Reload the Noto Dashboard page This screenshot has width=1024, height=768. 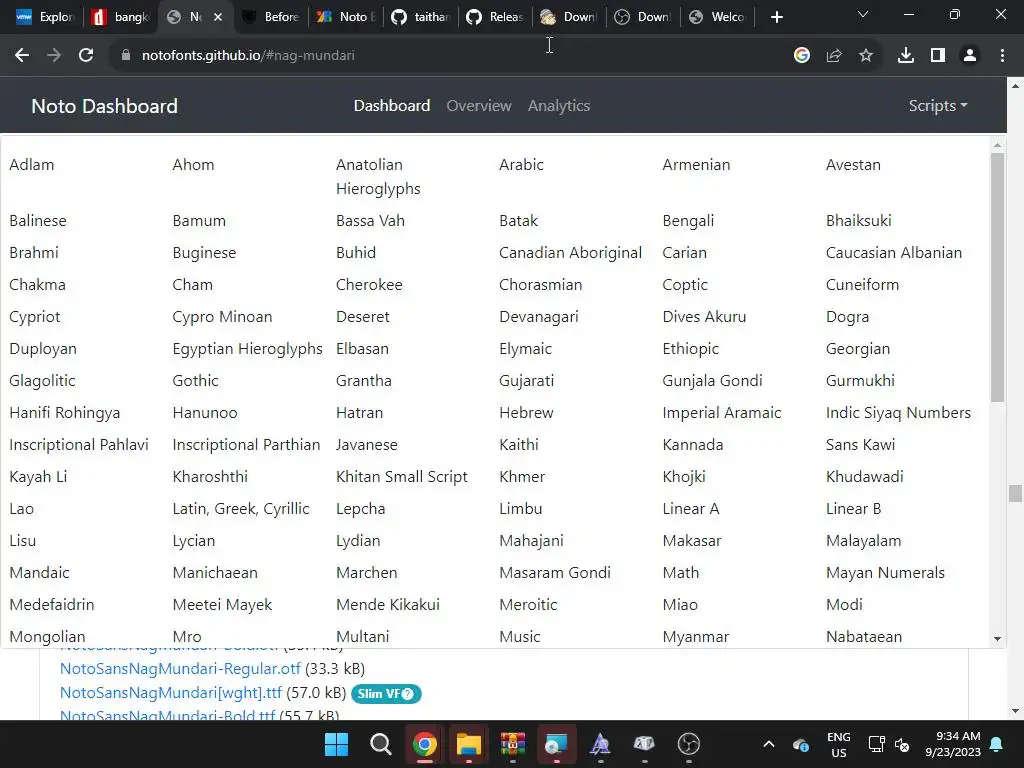86,56
